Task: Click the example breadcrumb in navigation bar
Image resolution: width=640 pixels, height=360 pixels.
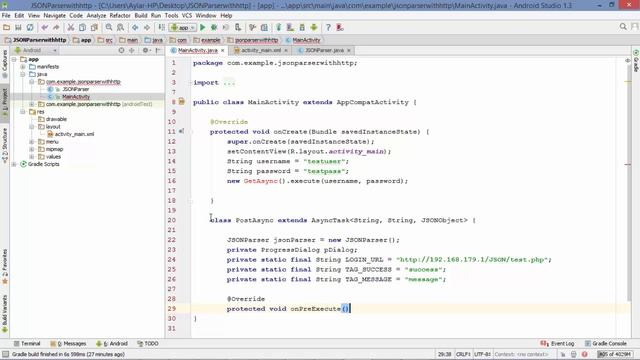Action: pyautogui.click(x=207, y=40)
